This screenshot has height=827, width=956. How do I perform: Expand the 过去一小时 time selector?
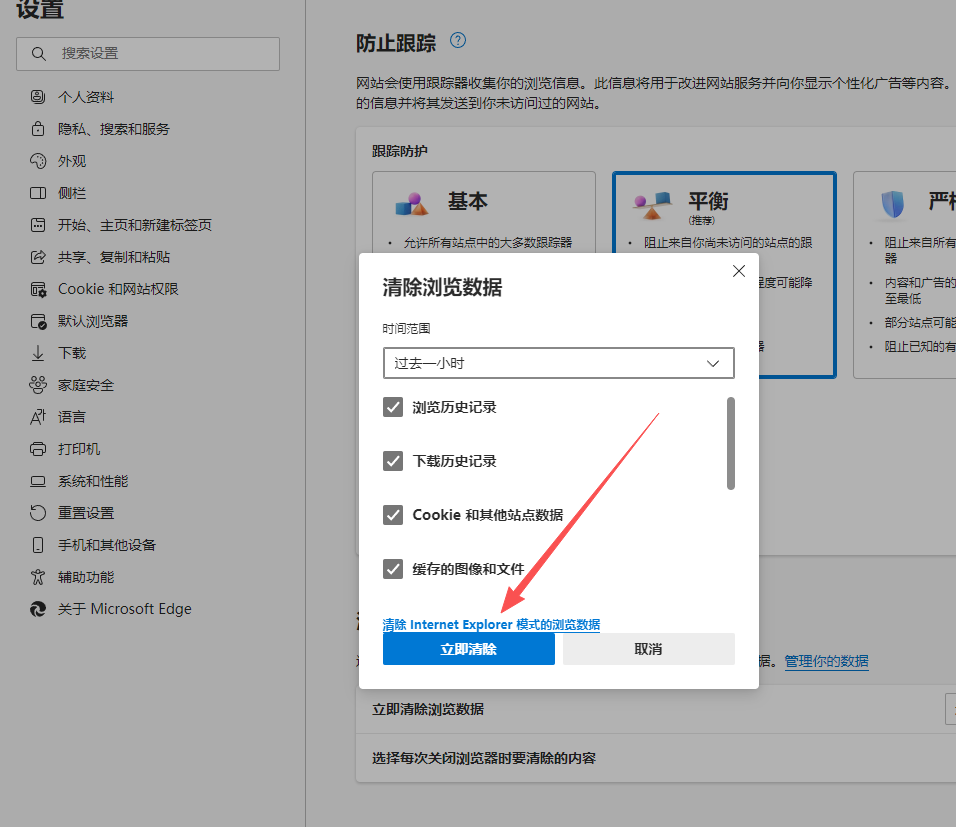click(x=558, y=363)
